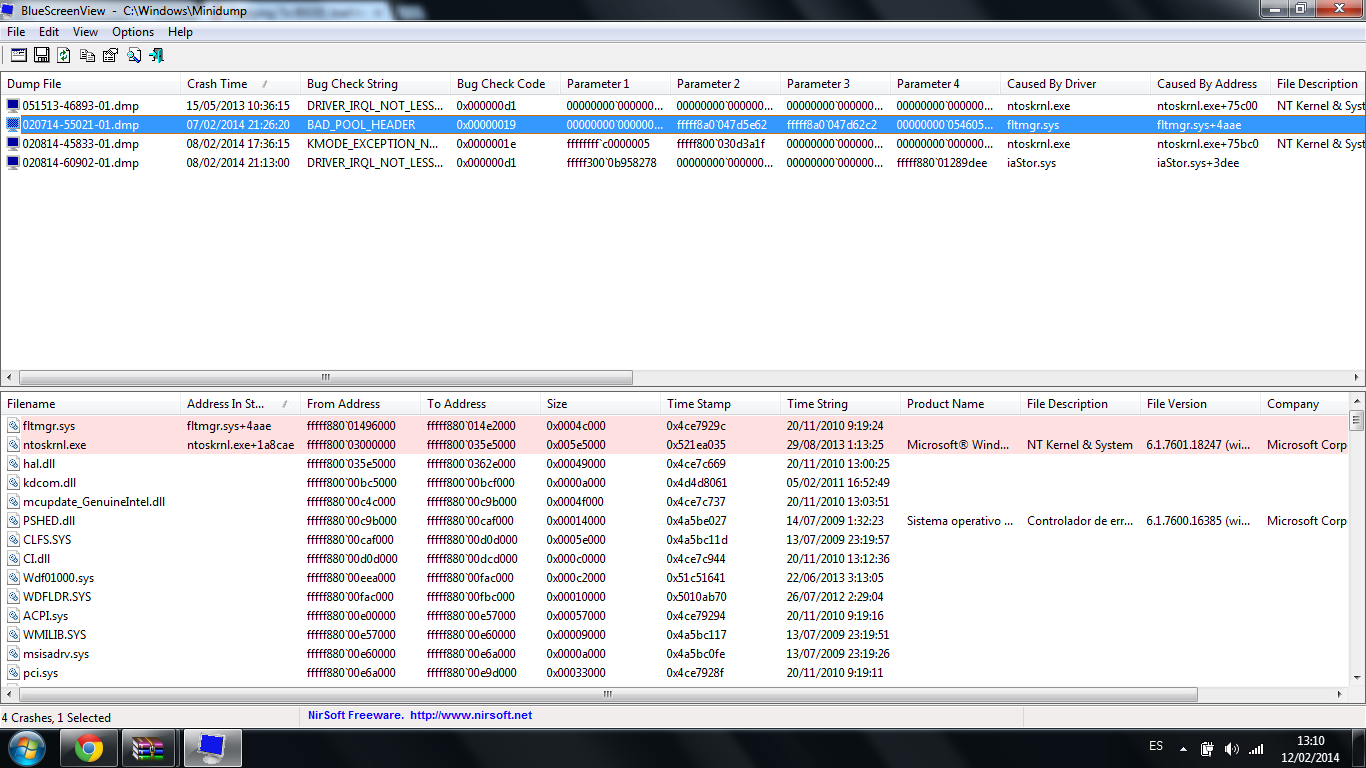
Task: Open the Windows Start menu
Action: tap(25, 748)
